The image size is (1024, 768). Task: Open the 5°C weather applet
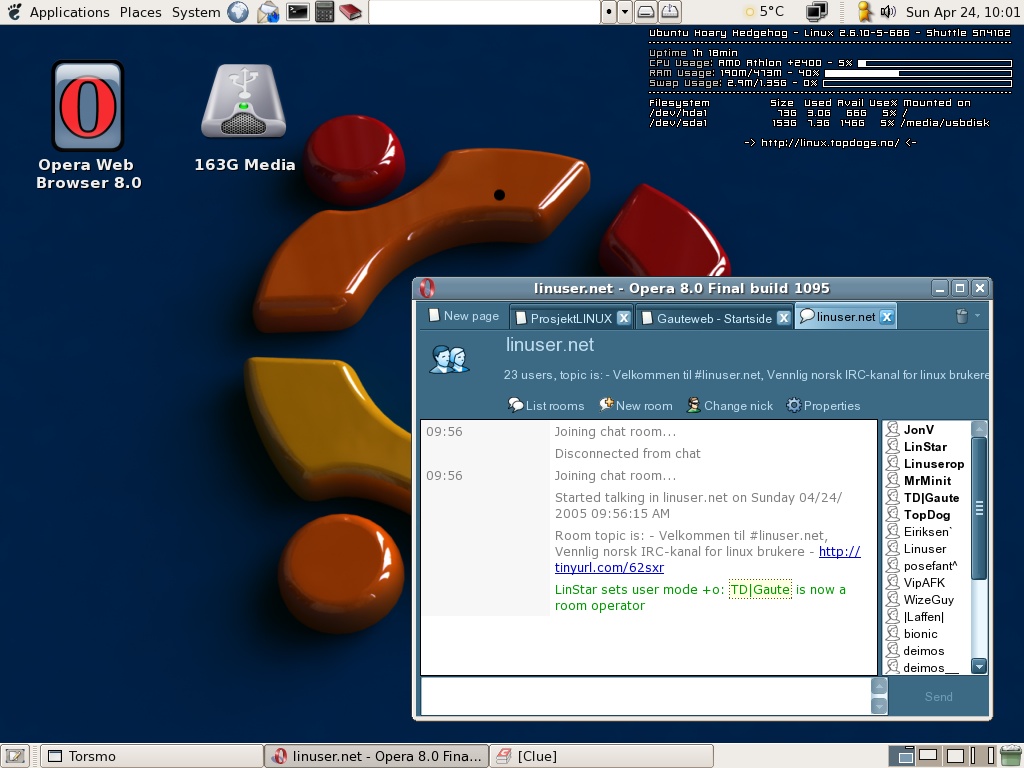click(764, 12)
